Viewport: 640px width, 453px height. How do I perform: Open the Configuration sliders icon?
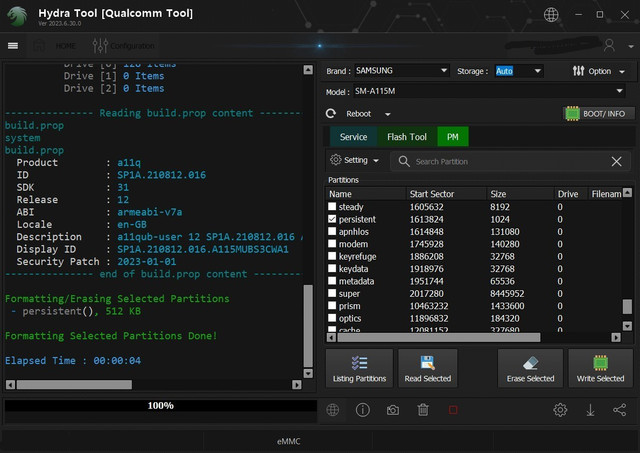(100, 46)
